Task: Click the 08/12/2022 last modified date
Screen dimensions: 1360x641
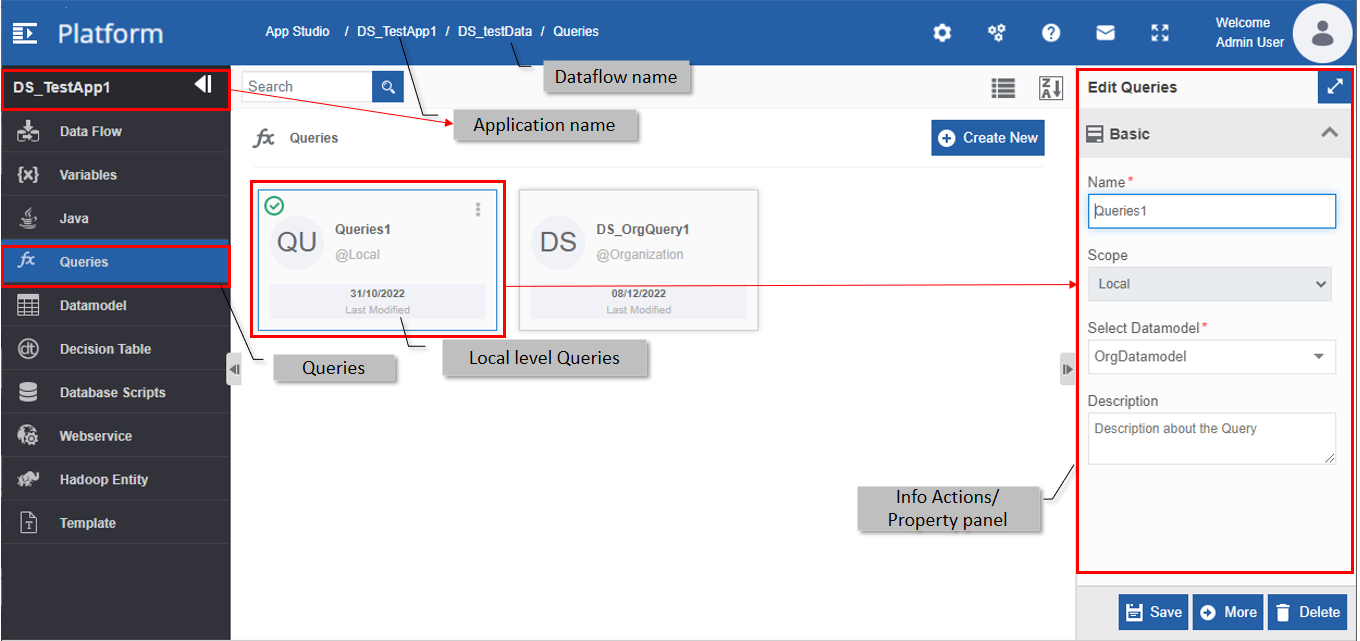Action: coord(638,294)
